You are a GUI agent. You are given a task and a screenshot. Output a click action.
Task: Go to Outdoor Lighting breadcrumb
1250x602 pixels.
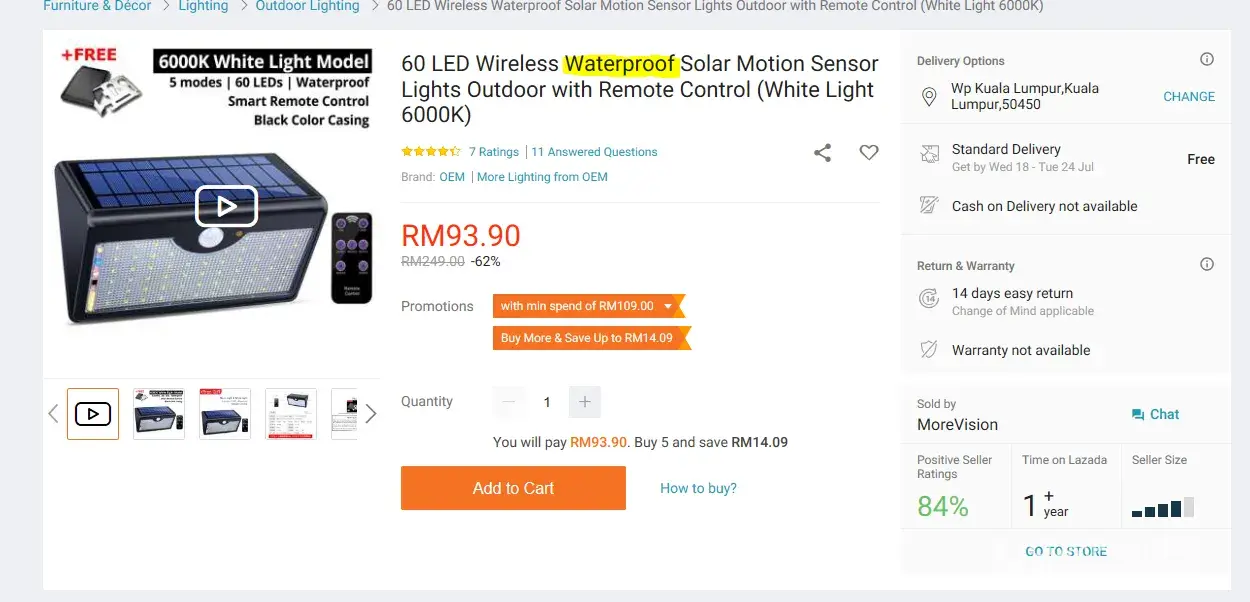pos(307,6)
